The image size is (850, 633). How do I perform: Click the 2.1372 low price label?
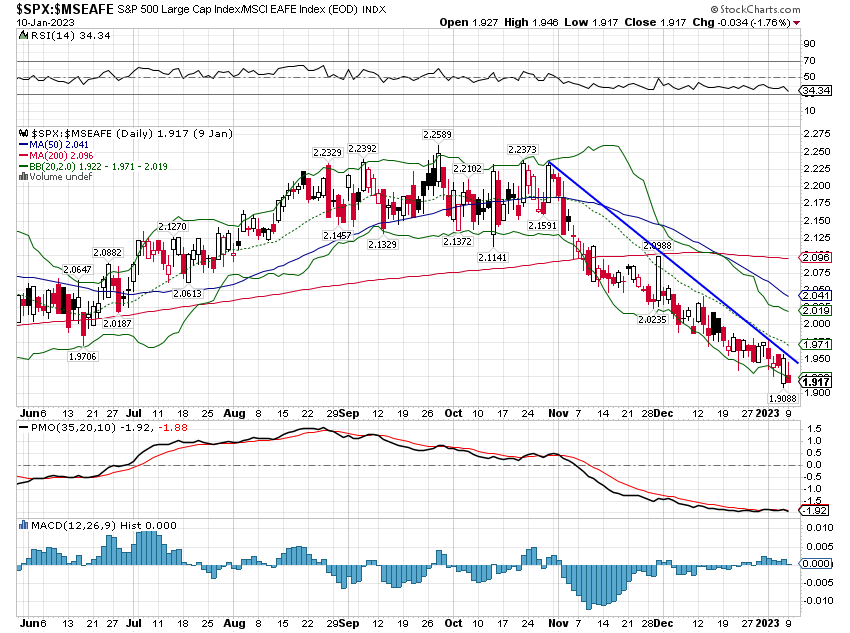pyautogui.click(x=457, y=242)
